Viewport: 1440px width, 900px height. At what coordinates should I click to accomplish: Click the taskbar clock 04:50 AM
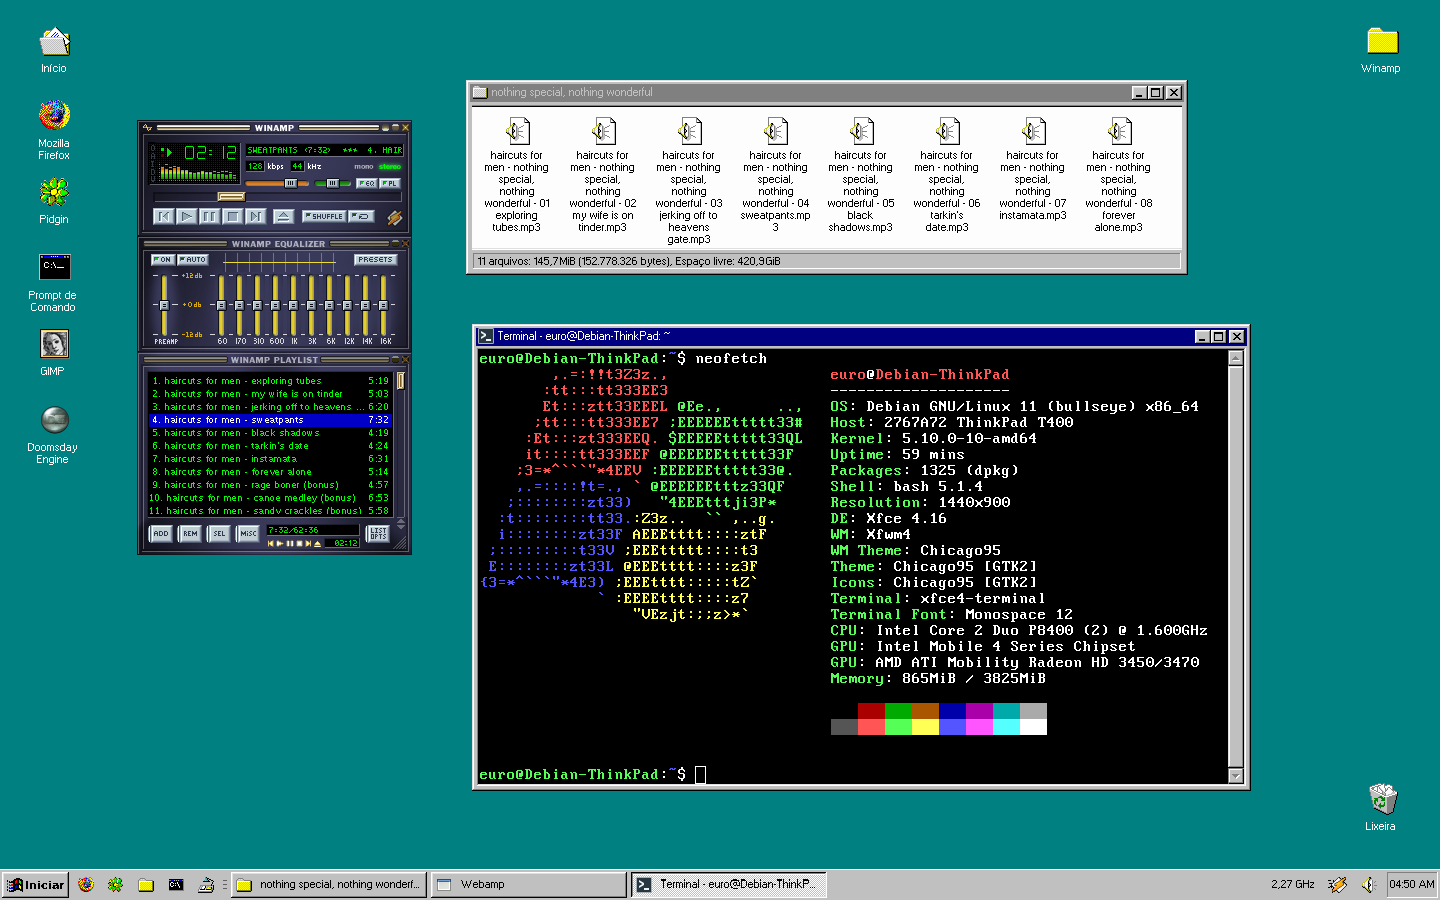click(1412, 884)
